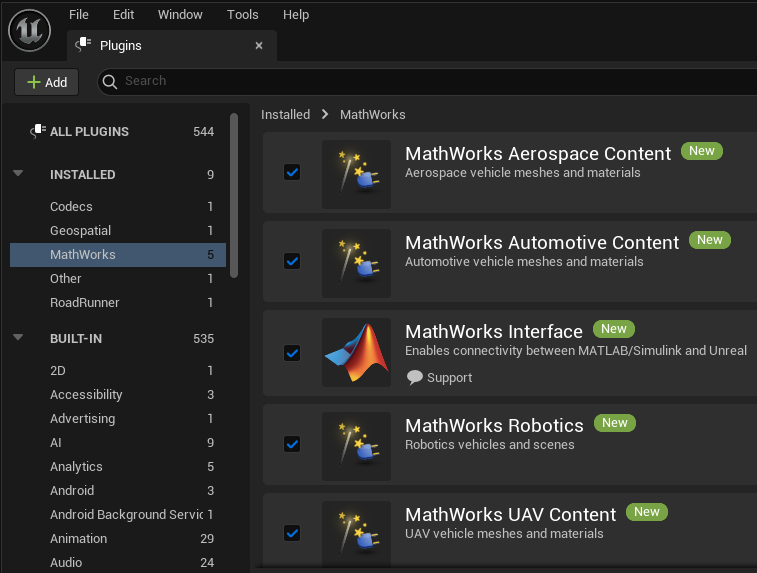Click the Unreal Engine logo icon

click(30, 30)
